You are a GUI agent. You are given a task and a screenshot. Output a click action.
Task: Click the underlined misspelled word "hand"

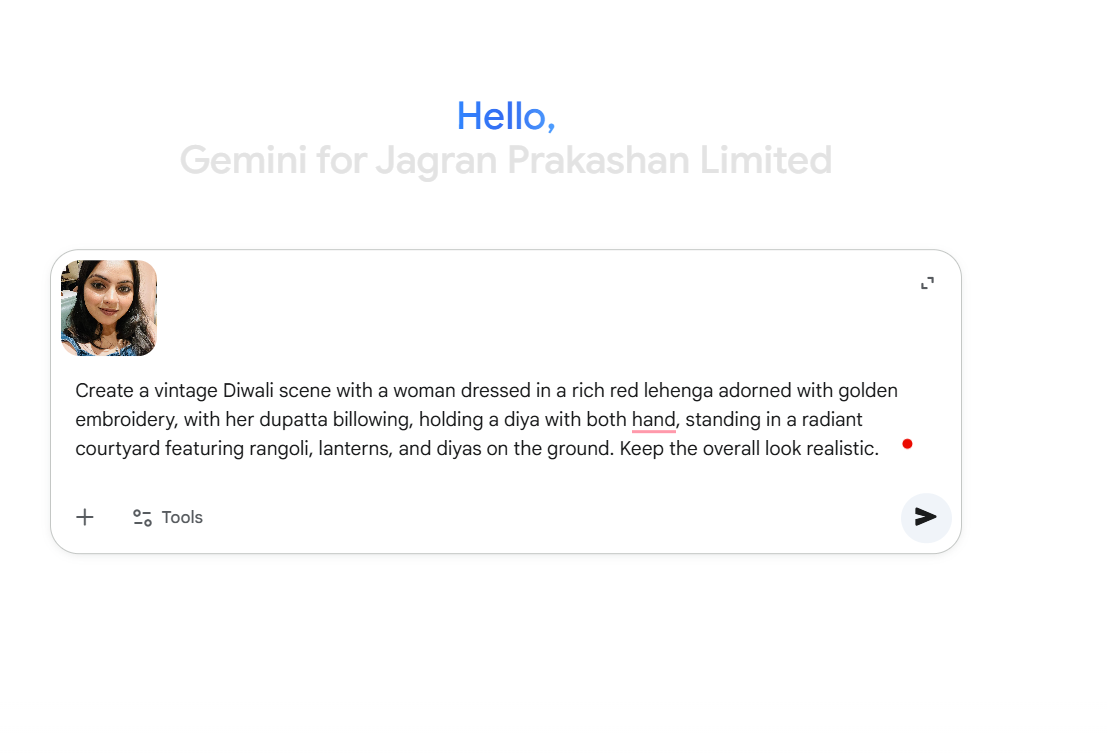654,420
